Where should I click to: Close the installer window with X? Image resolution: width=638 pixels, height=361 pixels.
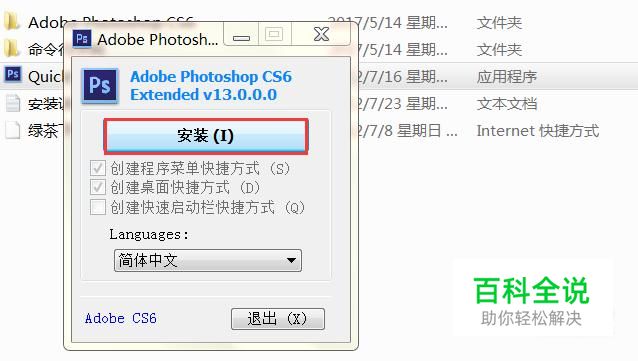coord(321,34)
